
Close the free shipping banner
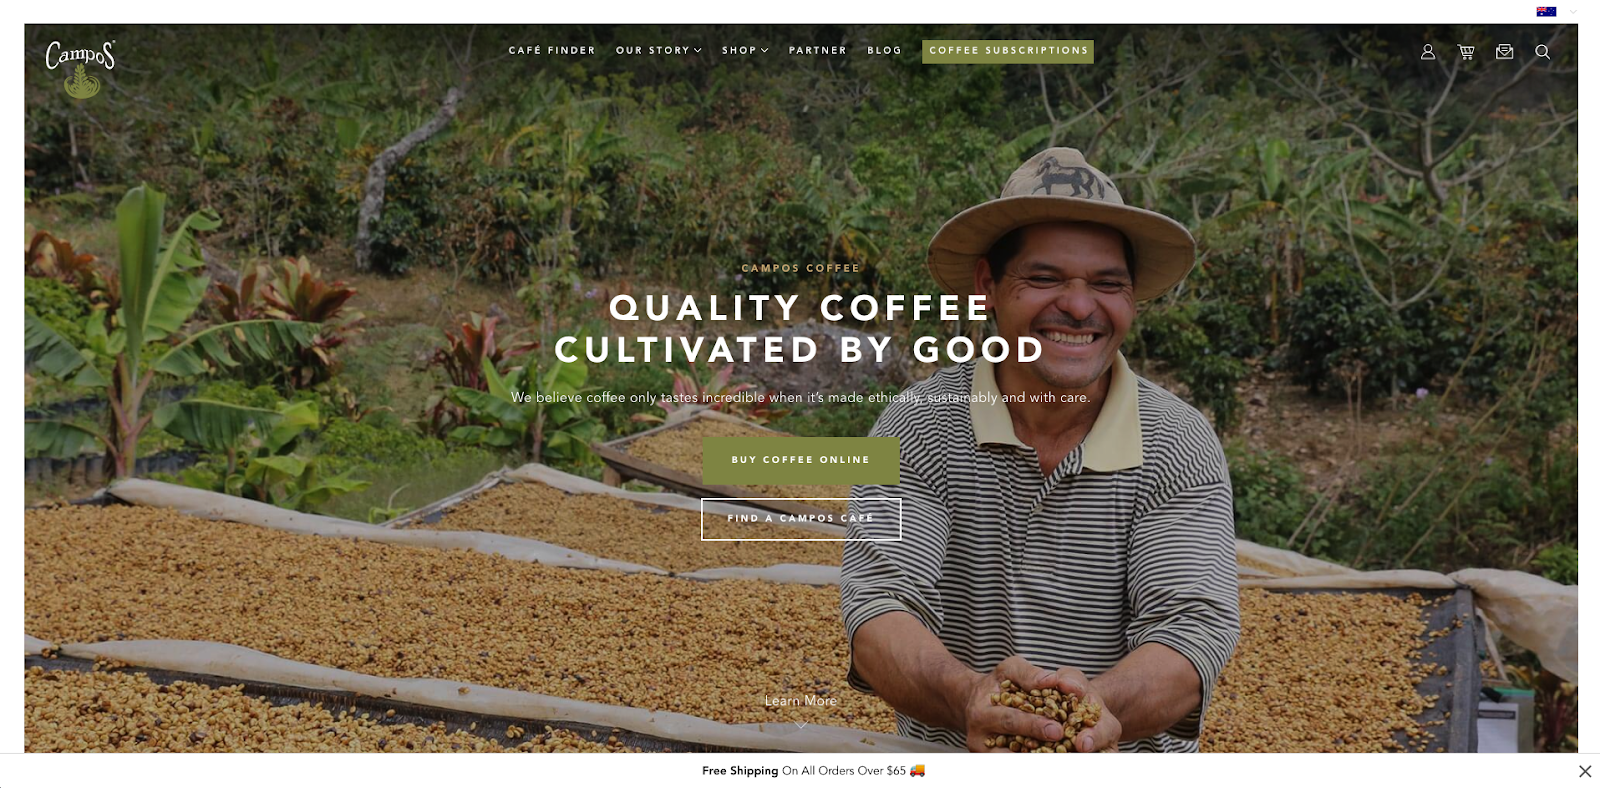pos(1585,771)
